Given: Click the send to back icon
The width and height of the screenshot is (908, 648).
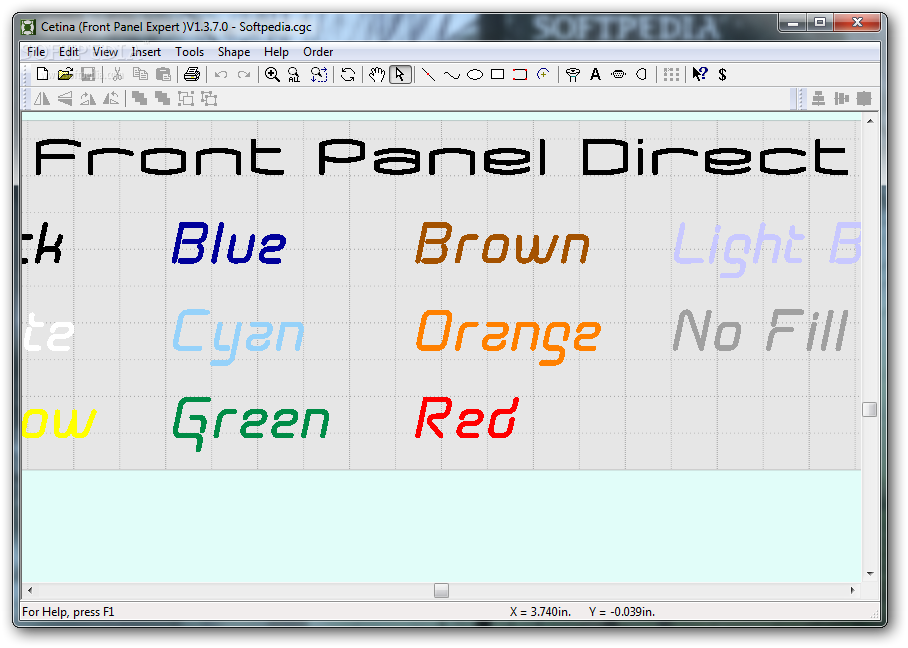Looking at the screenshot, I should point(163,98).
